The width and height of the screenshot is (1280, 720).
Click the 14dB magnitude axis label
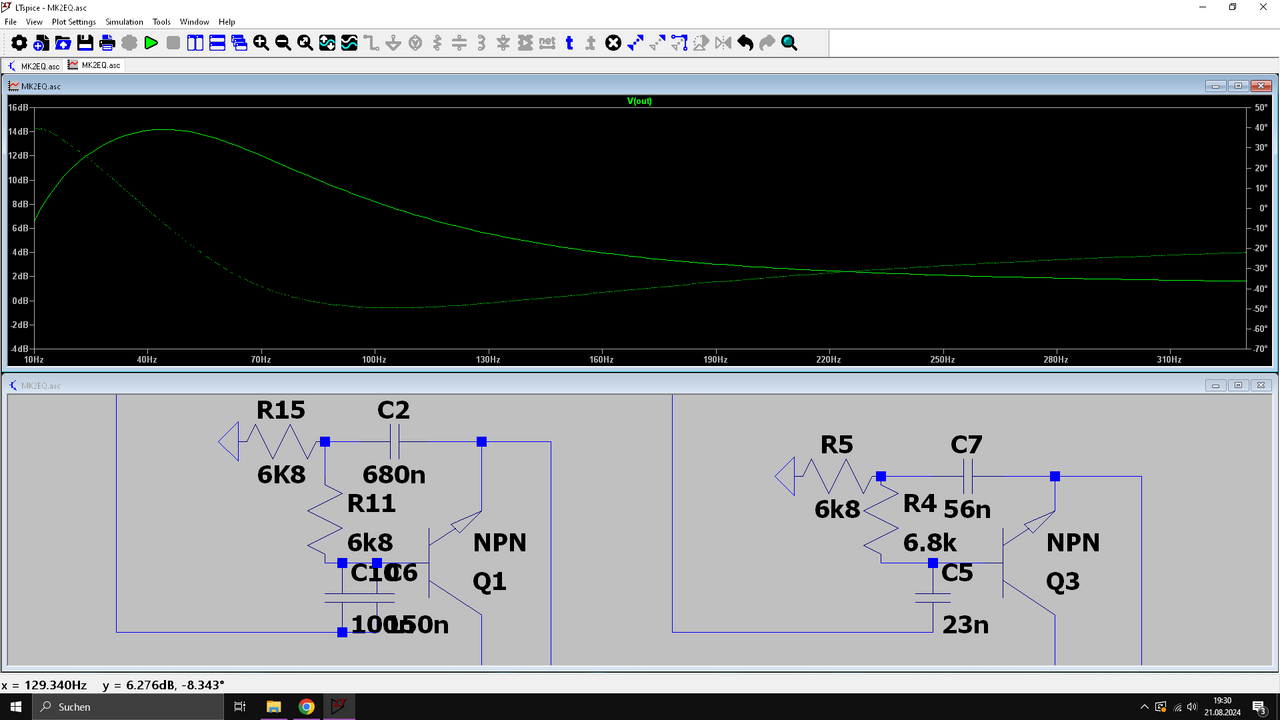click(18, 132)
